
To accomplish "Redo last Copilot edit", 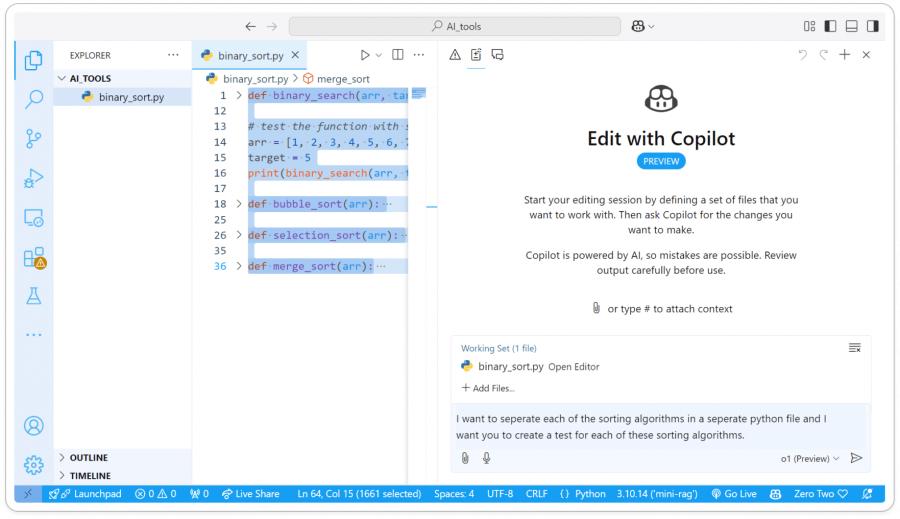I will [824, 55].
